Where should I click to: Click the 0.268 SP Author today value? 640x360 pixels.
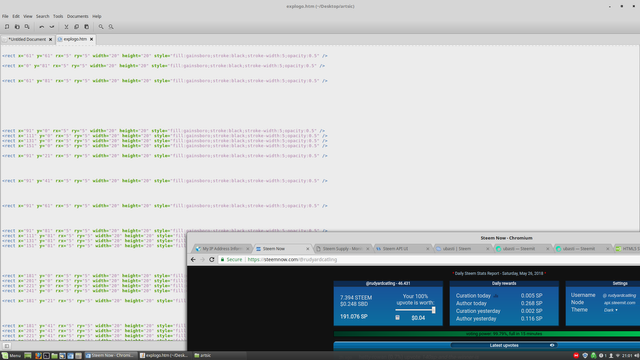(x=531, y=303)
